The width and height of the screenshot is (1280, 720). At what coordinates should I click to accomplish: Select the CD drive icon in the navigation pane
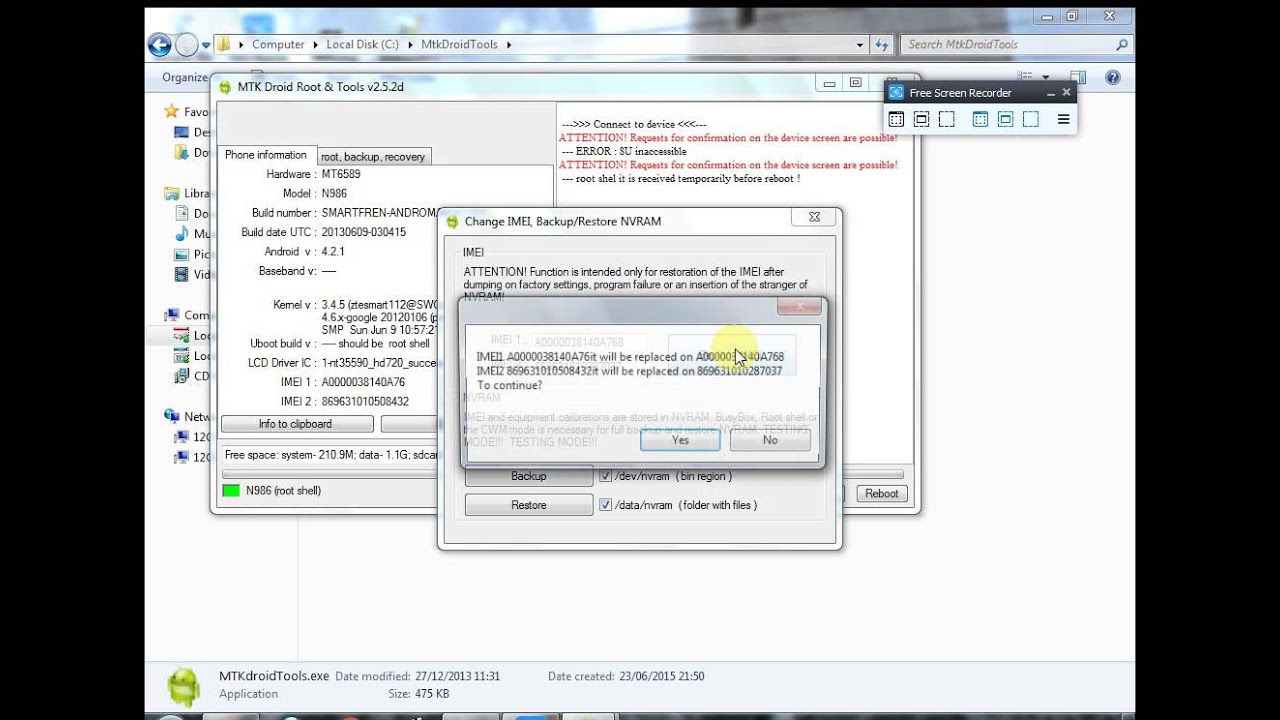pos(181,376)
